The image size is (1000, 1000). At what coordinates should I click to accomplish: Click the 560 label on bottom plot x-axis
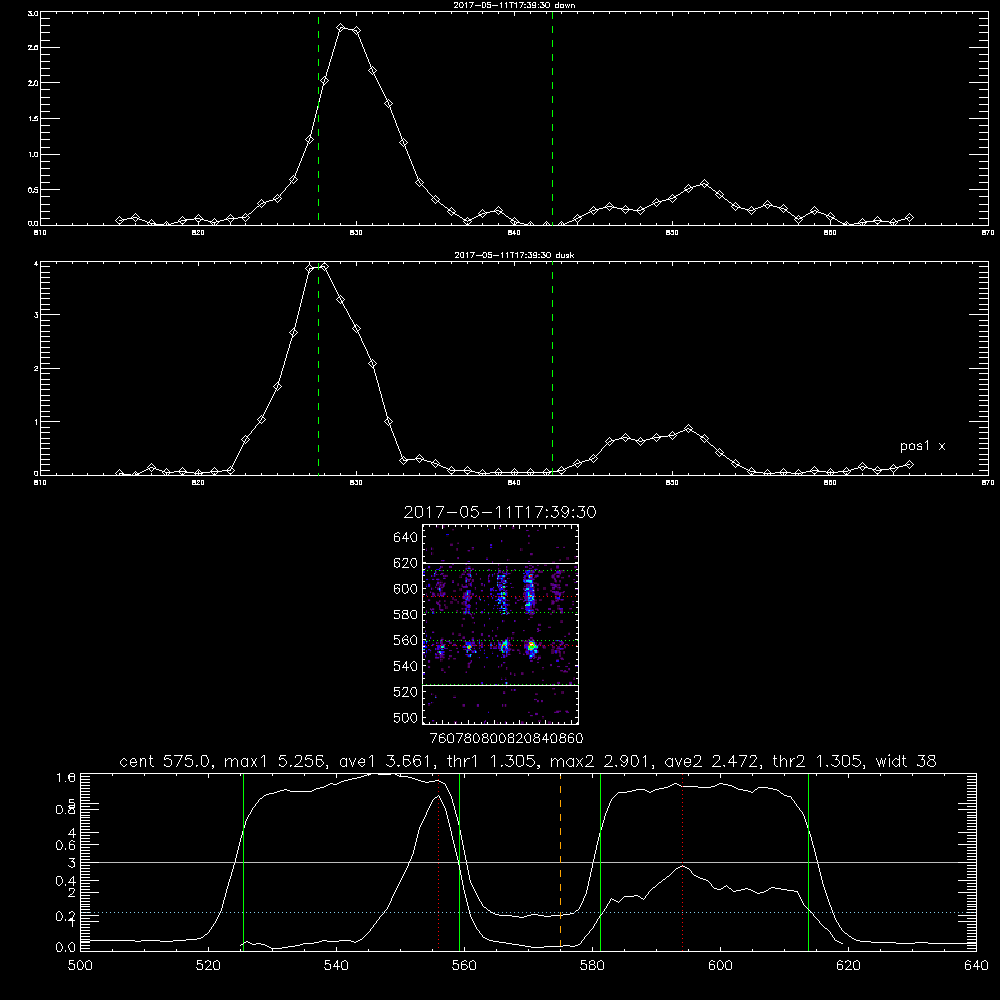(464, 966)
